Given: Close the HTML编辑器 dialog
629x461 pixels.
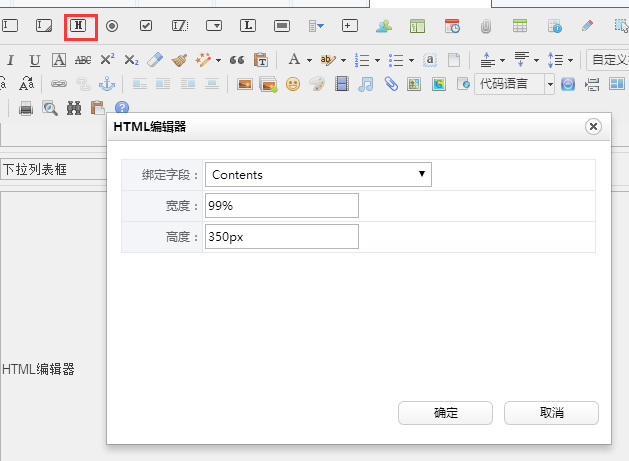Looking at the screenshot, I should tap(593, 126).
